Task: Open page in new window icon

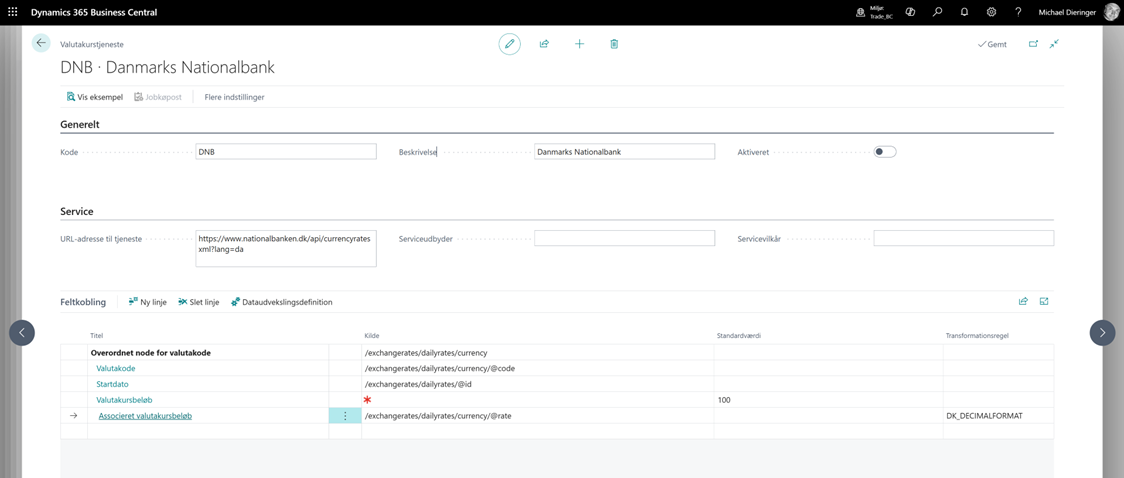Action: click(x=1033, y=44)
